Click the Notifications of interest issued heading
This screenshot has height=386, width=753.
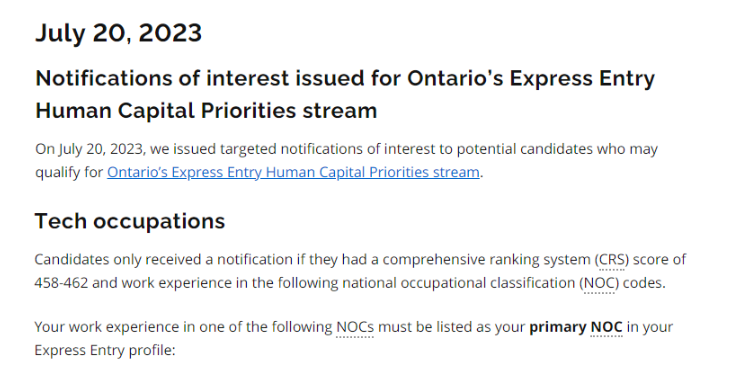click(x=345, y=78)
